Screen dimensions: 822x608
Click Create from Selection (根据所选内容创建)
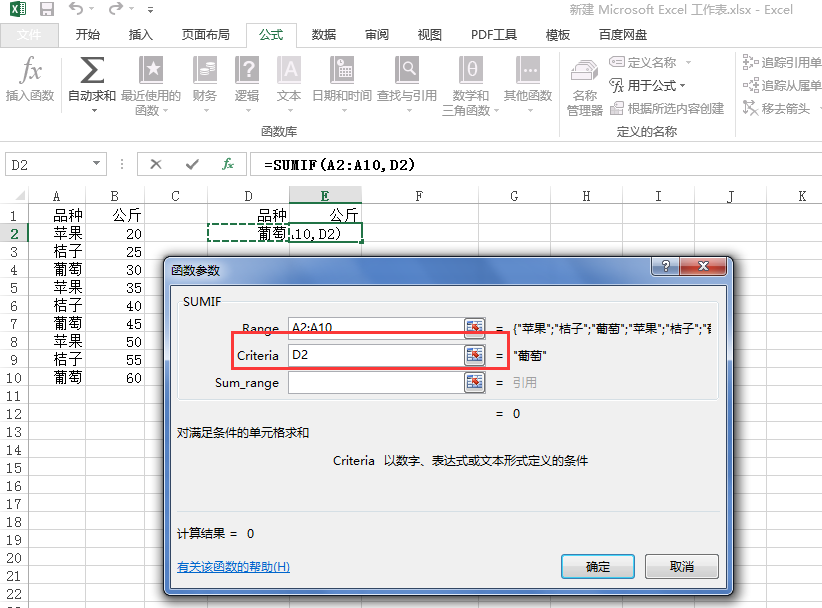point(667,108)
